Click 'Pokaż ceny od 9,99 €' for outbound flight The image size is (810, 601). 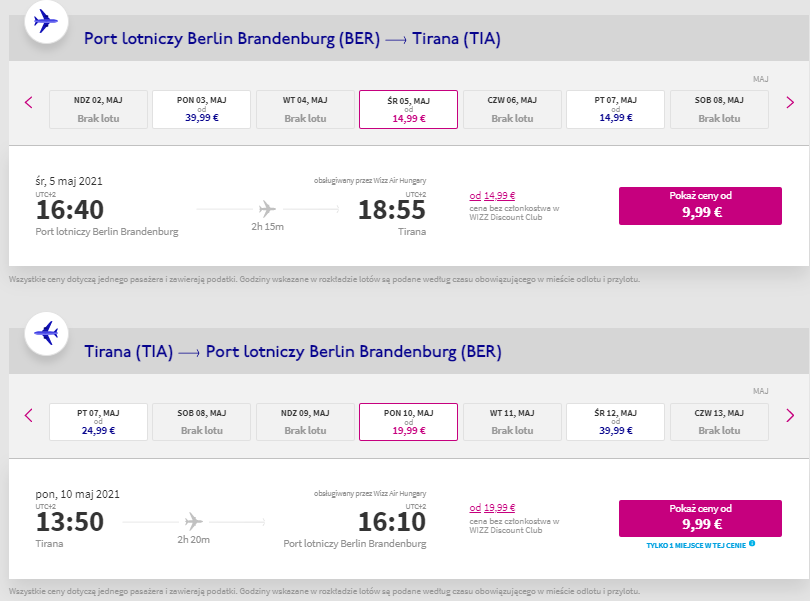700,206
